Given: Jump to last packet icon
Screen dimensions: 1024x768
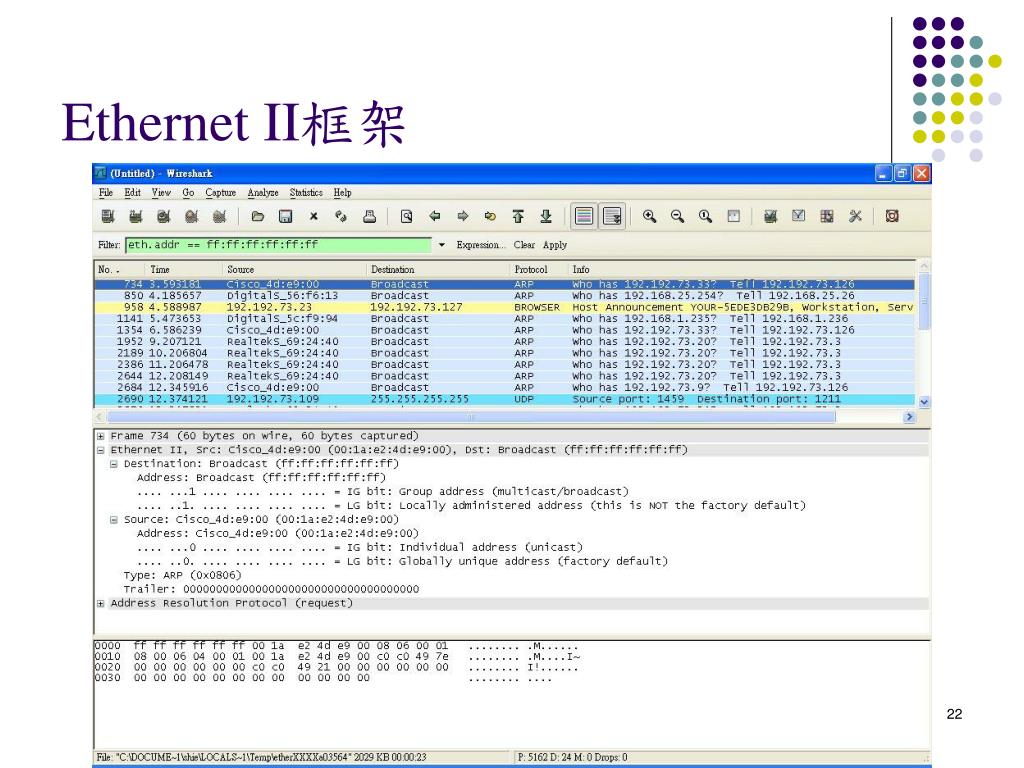Looking at the screenshot, I should [546, 216].
